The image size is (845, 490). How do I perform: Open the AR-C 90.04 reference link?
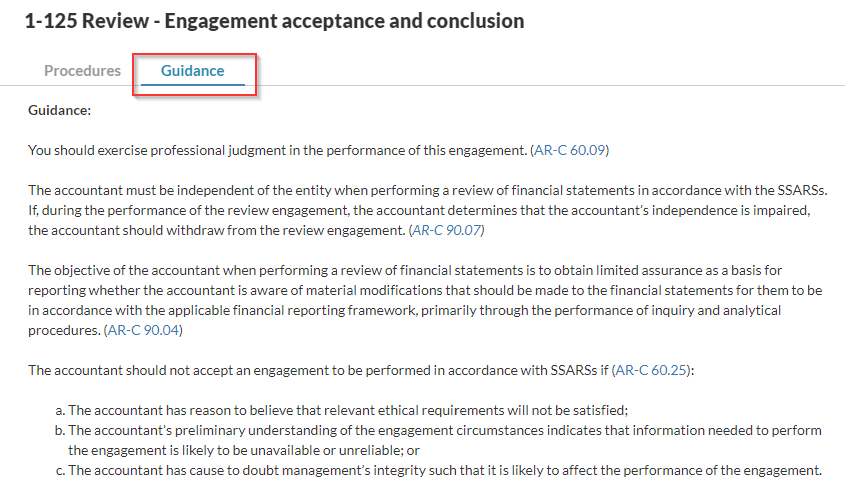coord(144,330)
